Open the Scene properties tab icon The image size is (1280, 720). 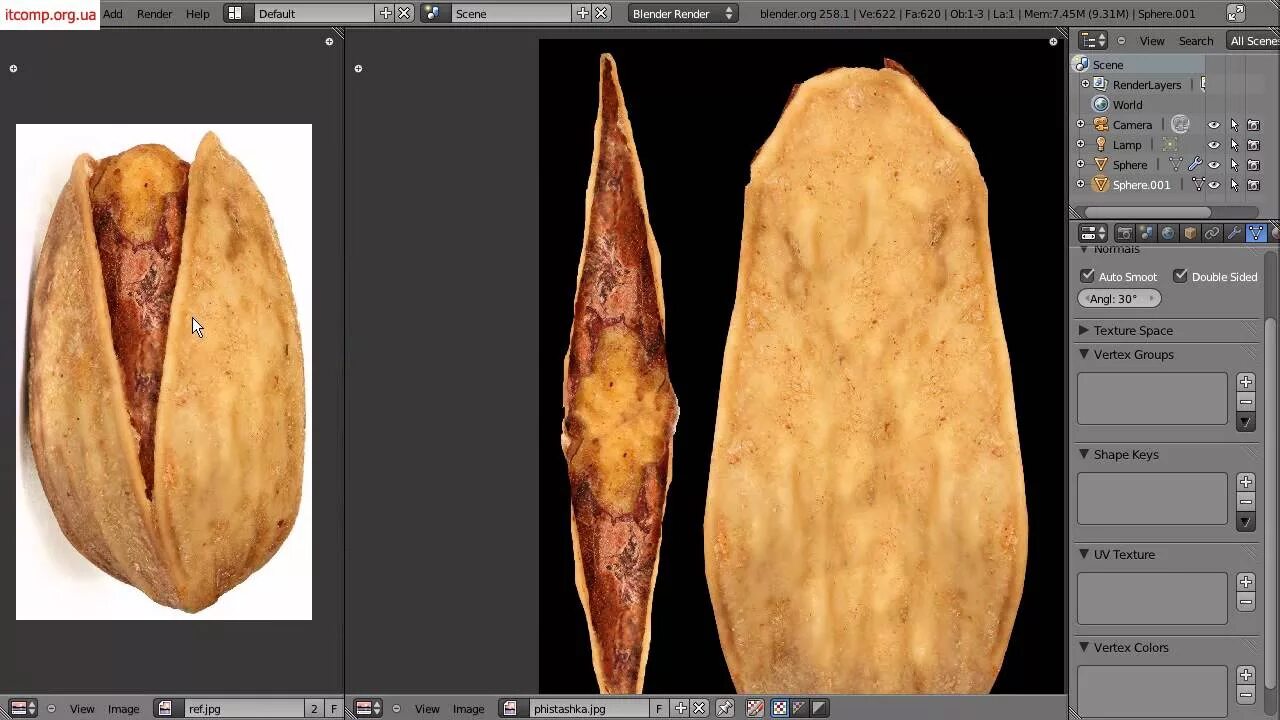1146,233
